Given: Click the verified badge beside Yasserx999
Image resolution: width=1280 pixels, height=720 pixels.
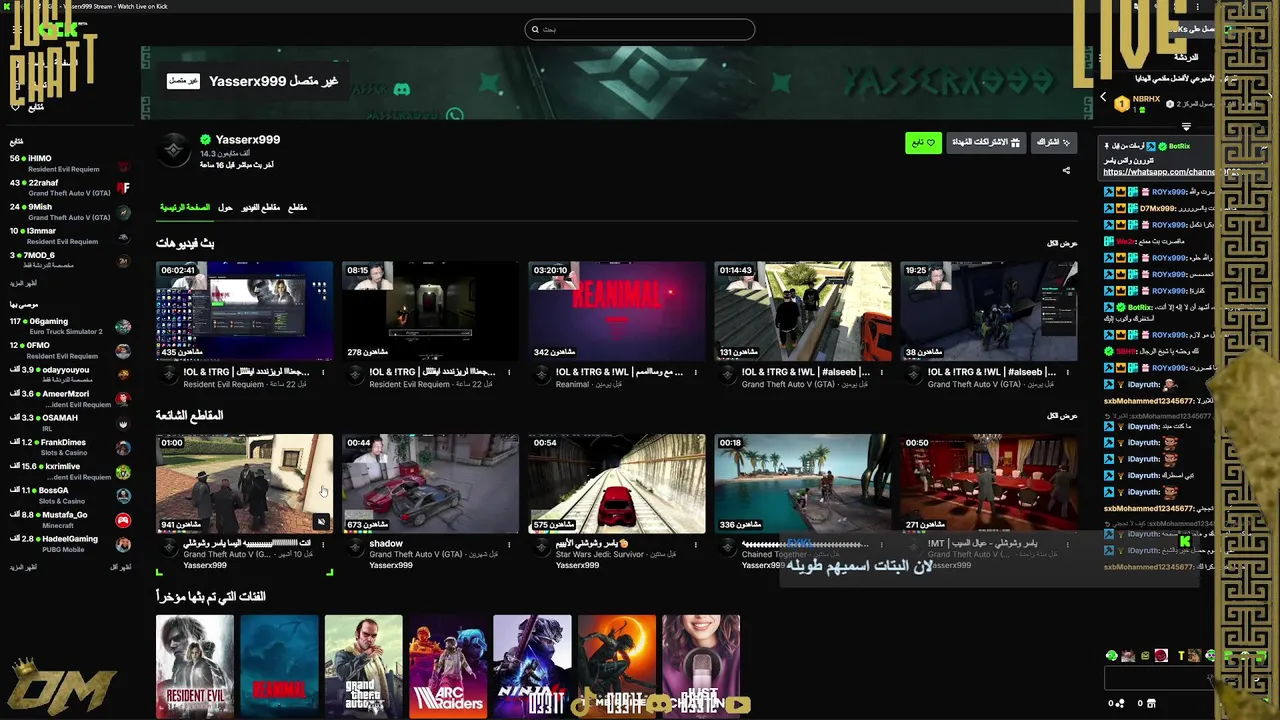Looking at the screenshot, I should tap(205, 140).
